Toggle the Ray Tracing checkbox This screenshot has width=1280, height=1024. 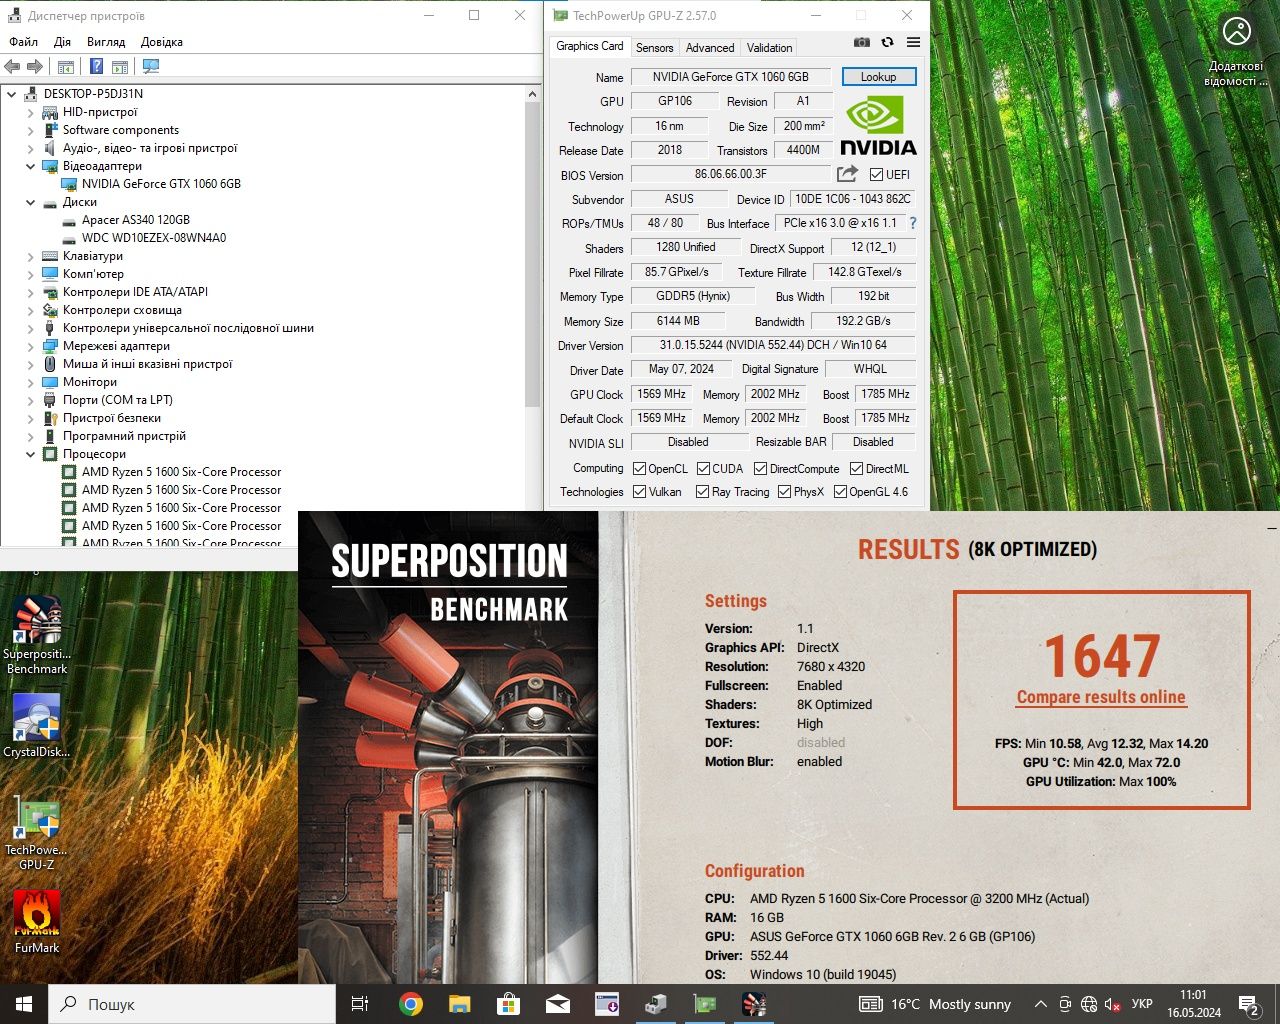coord(702,491)
